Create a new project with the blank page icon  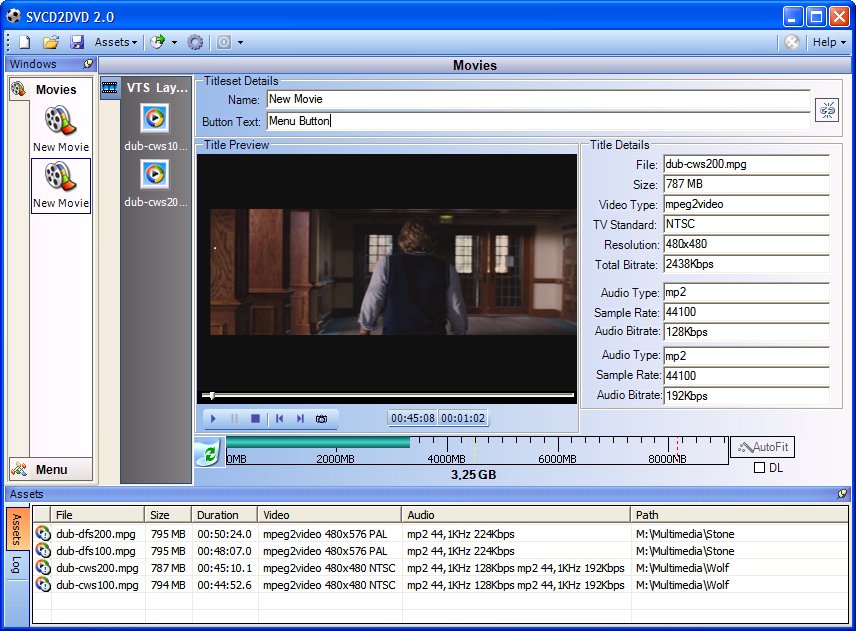pos(25,42)
